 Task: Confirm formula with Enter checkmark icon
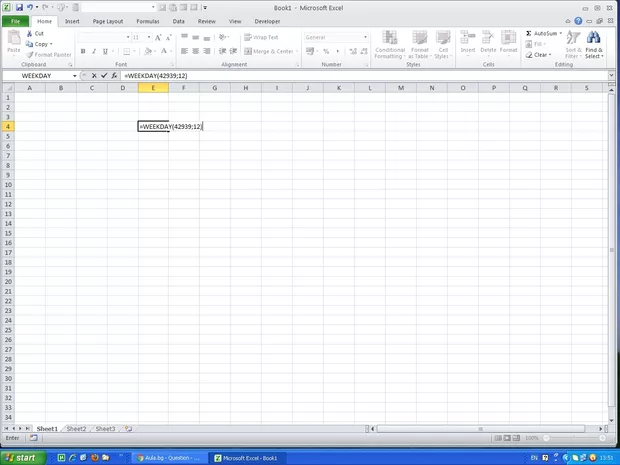[104, 76]
